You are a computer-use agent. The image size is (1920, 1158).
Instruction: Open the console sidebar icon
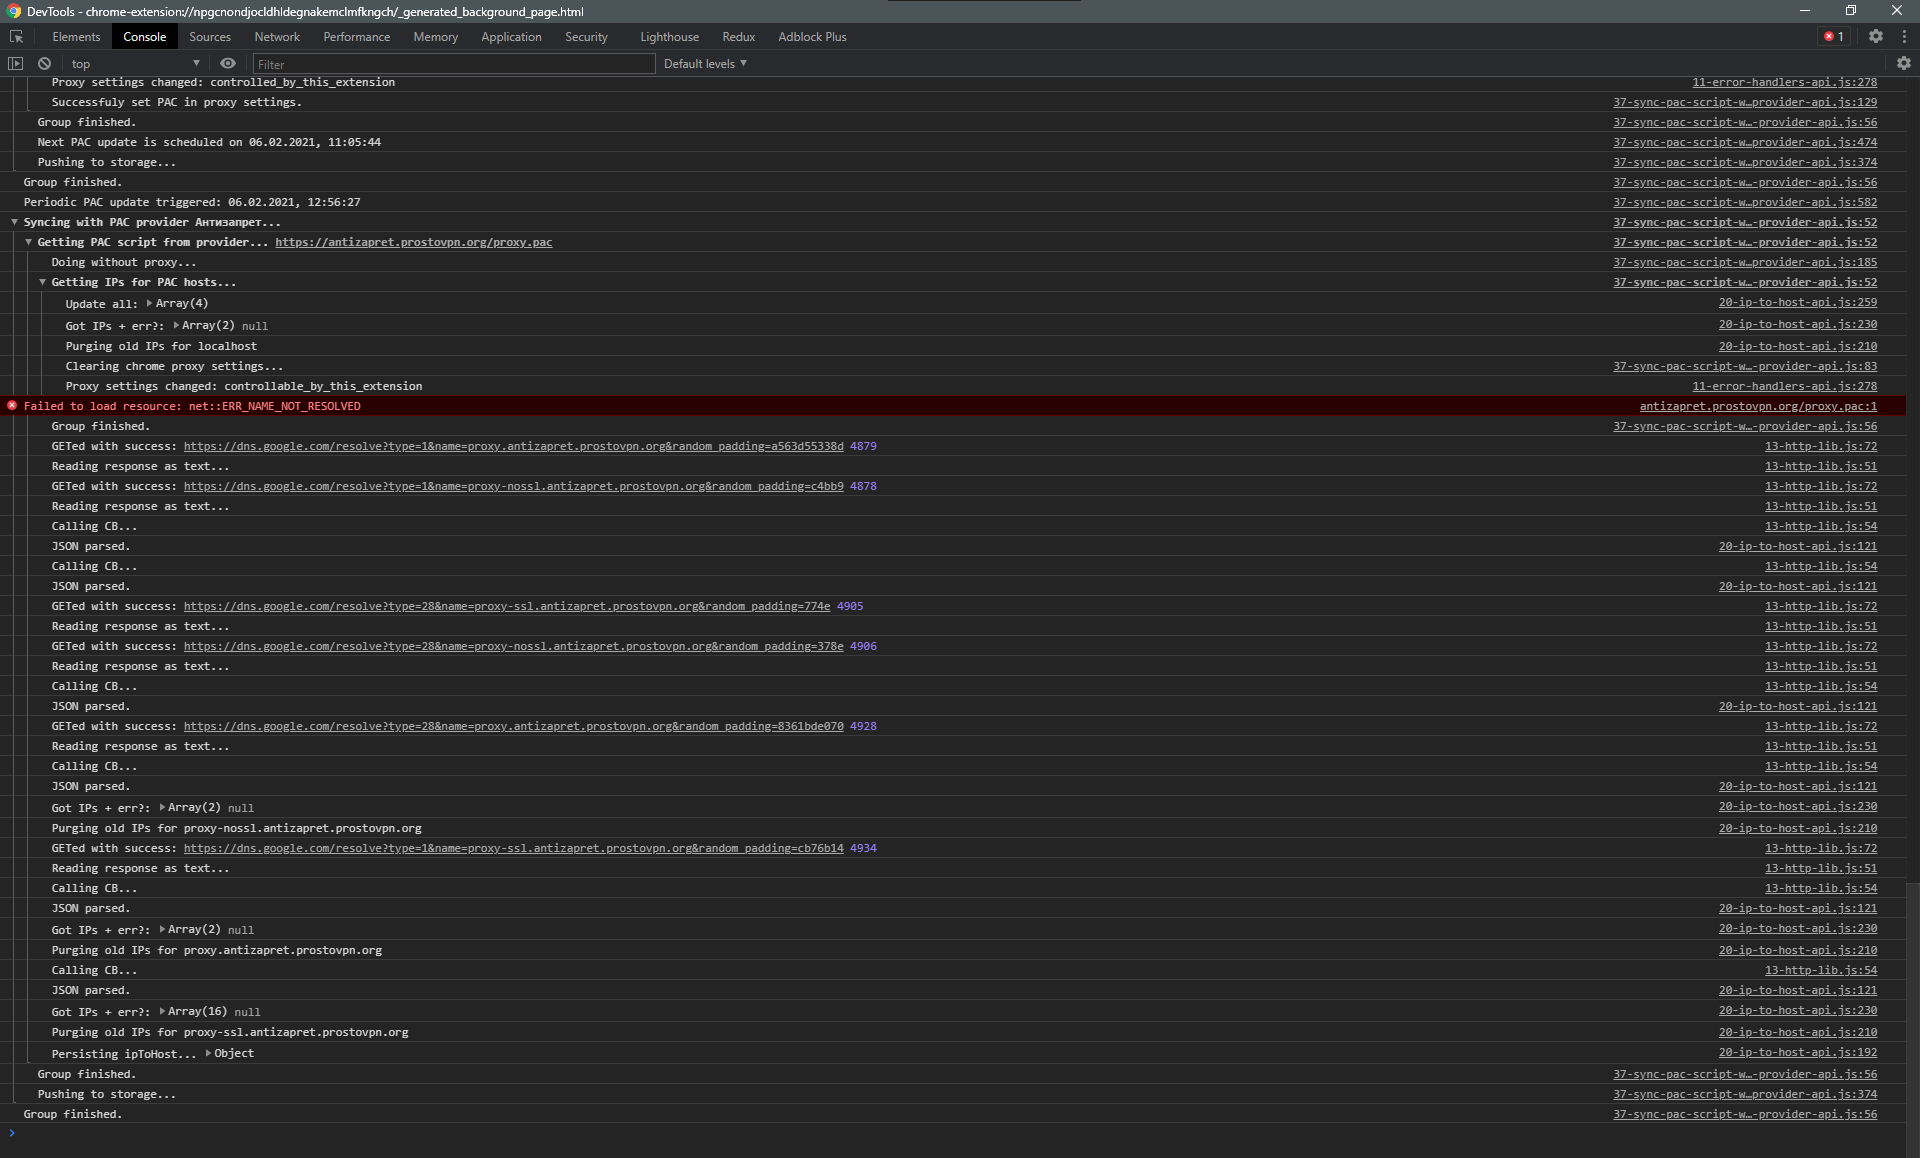[16, 63]
